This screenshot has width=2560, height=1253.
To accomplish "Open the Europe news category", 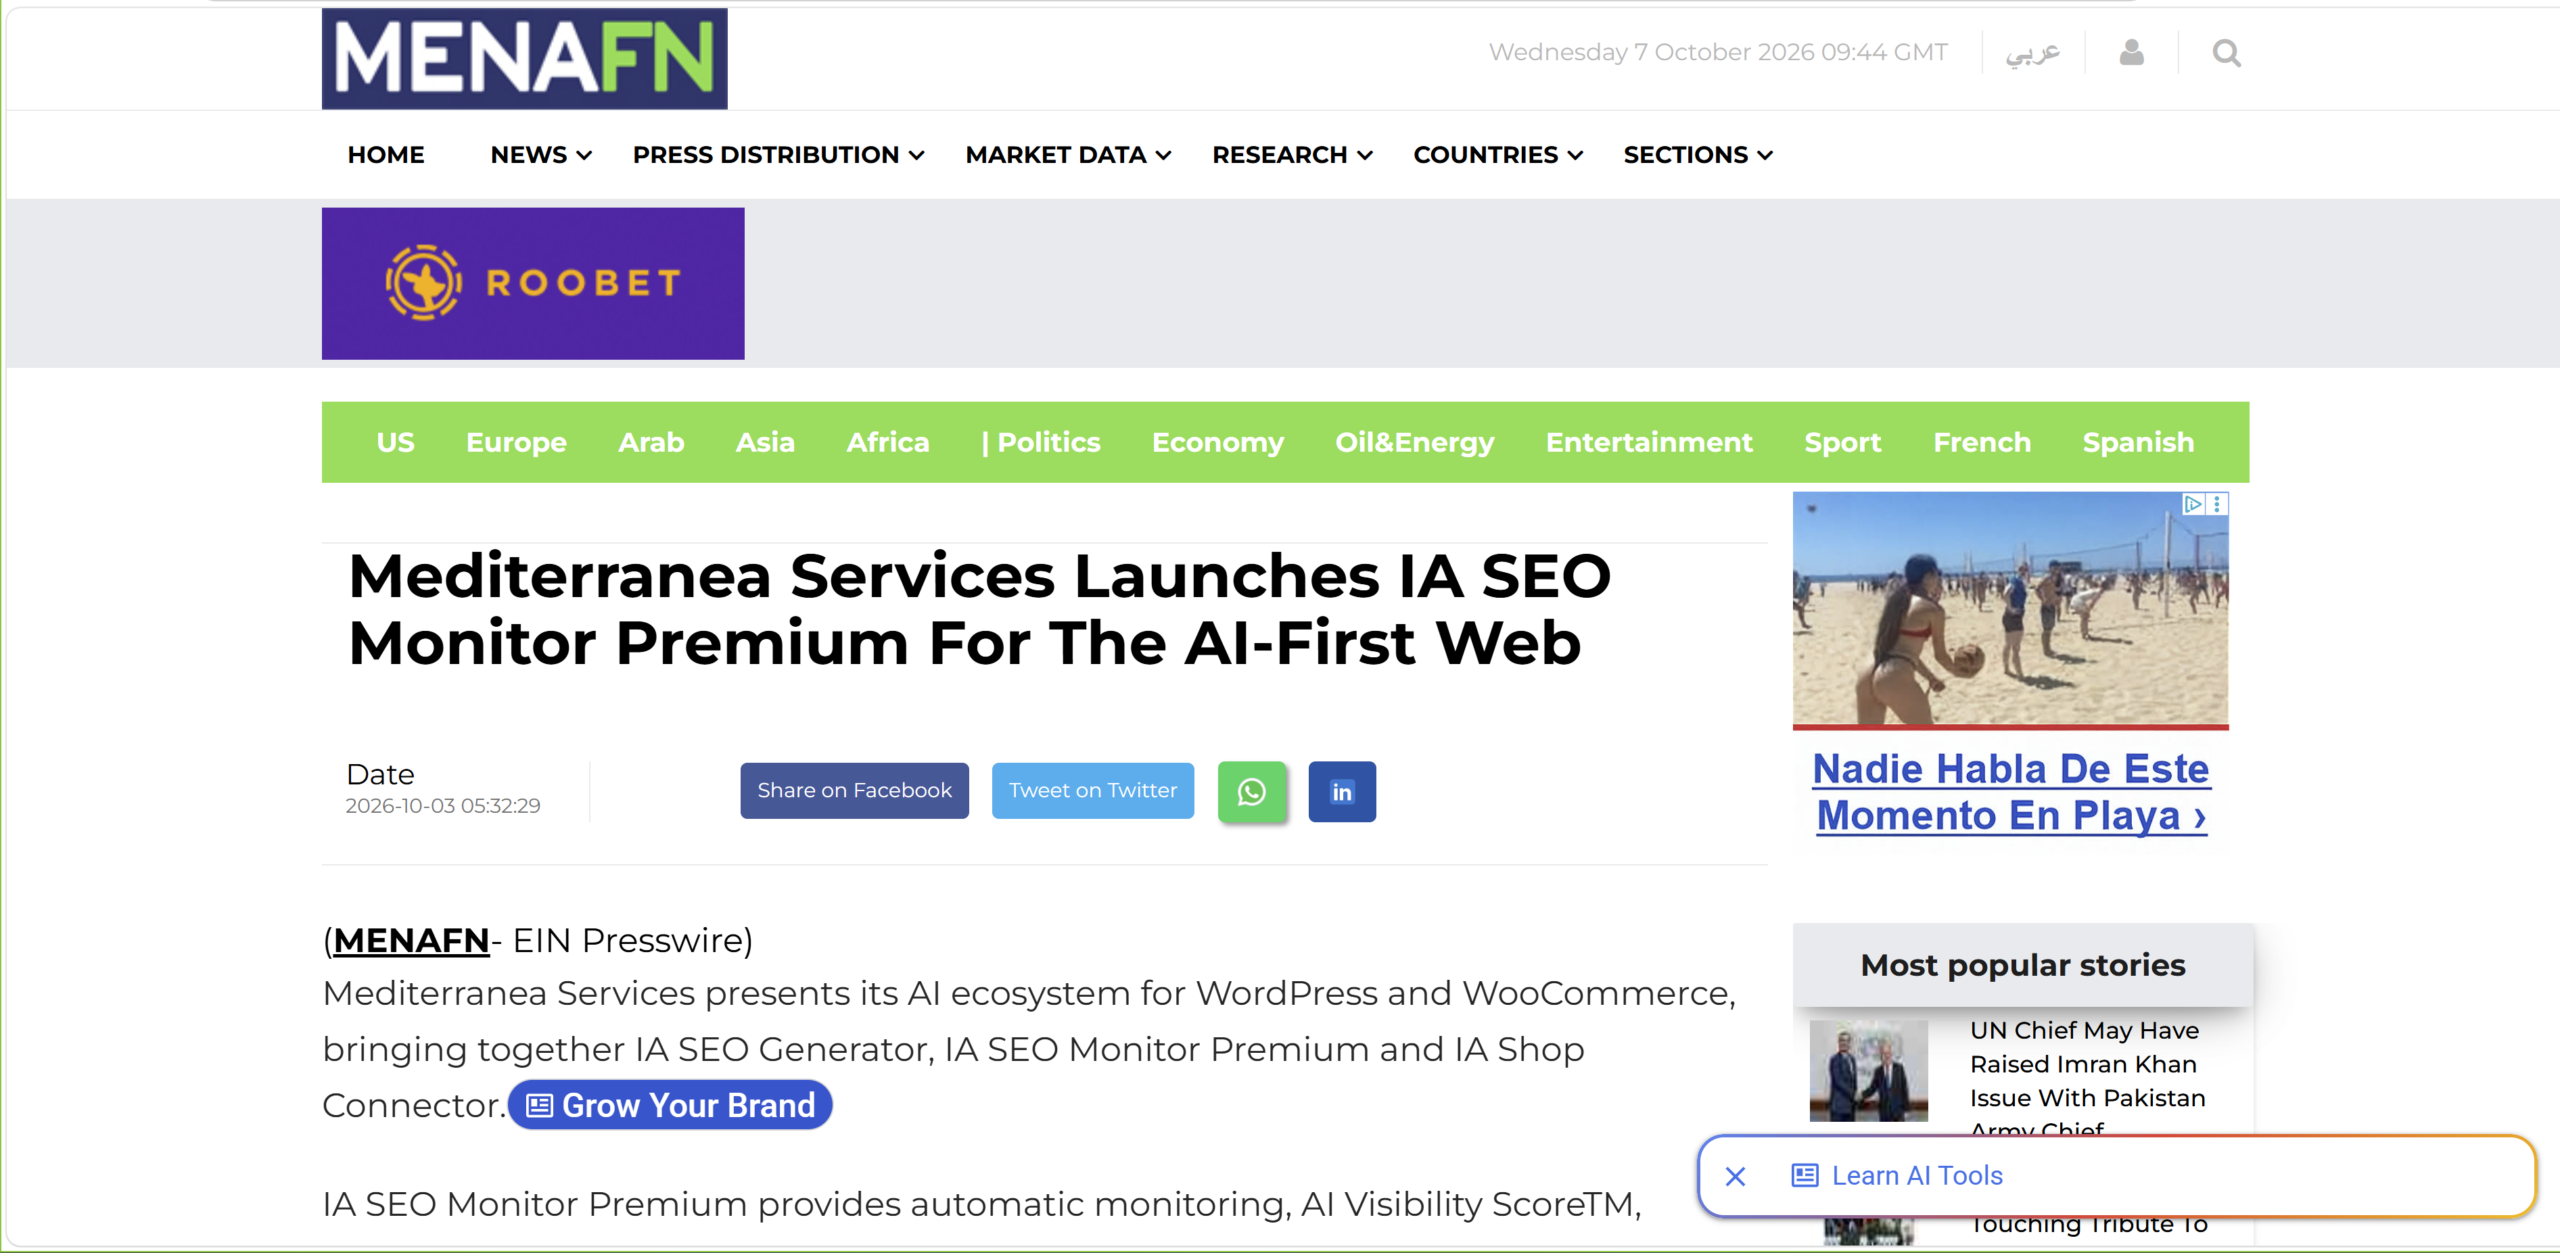I will (x=516, y=442).
